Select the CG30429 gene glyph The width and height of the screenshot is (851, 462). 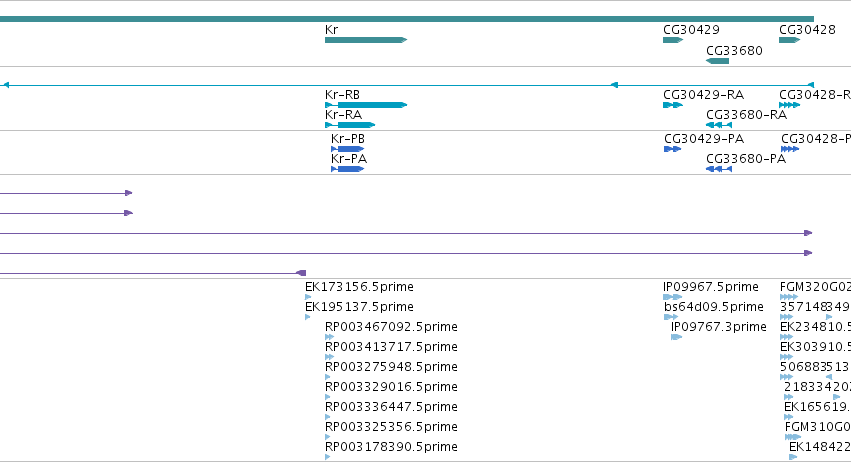[673, 40]
